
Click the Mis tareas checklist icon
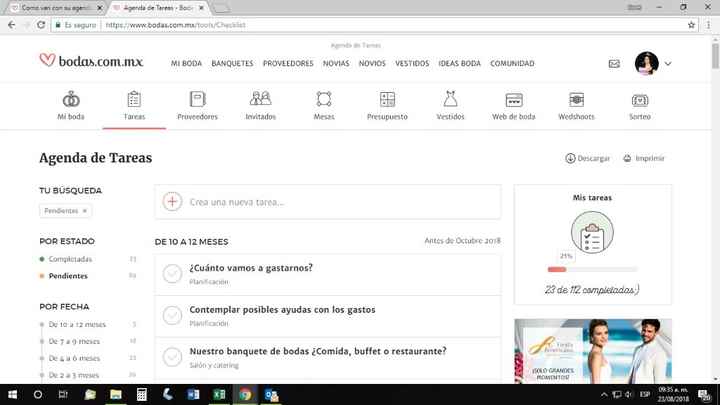pos(592,232)
